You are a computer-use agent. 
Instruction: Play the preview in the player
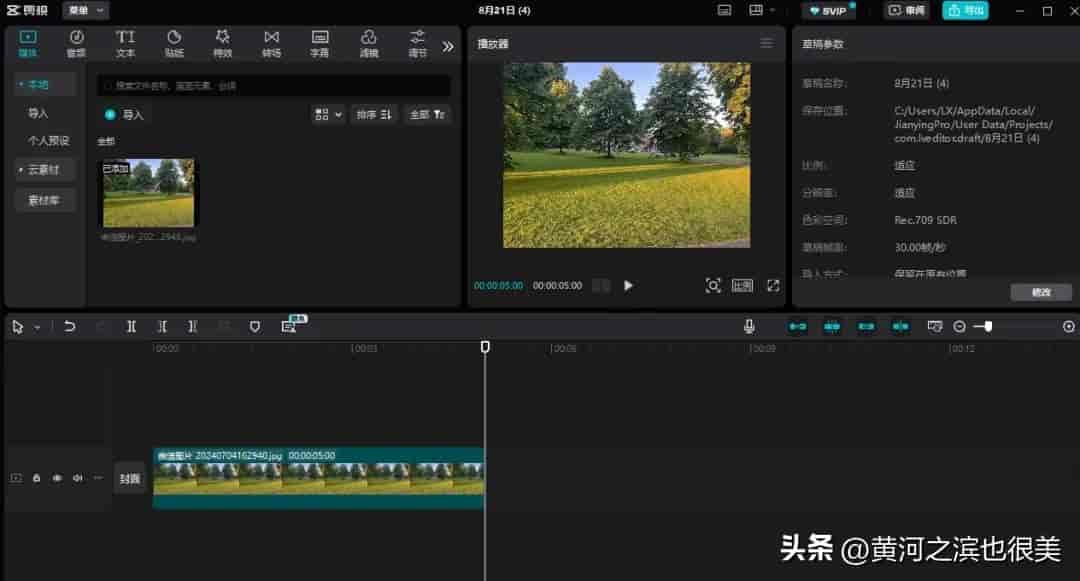[x=628, y=286]
